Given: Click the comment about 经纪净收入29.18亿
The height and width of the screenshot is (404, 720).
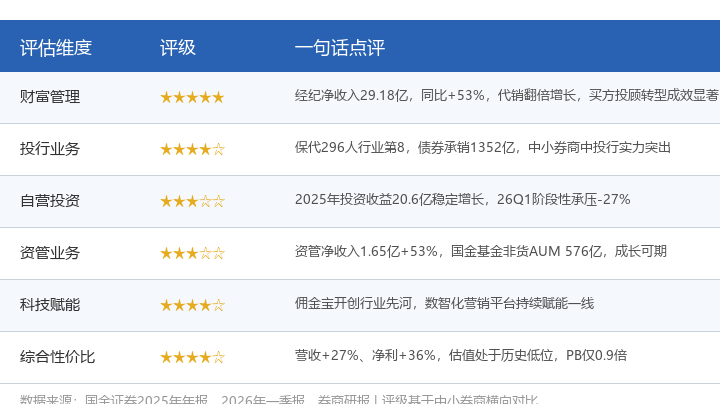Looking at the screenshot, I should pos(507,95).
